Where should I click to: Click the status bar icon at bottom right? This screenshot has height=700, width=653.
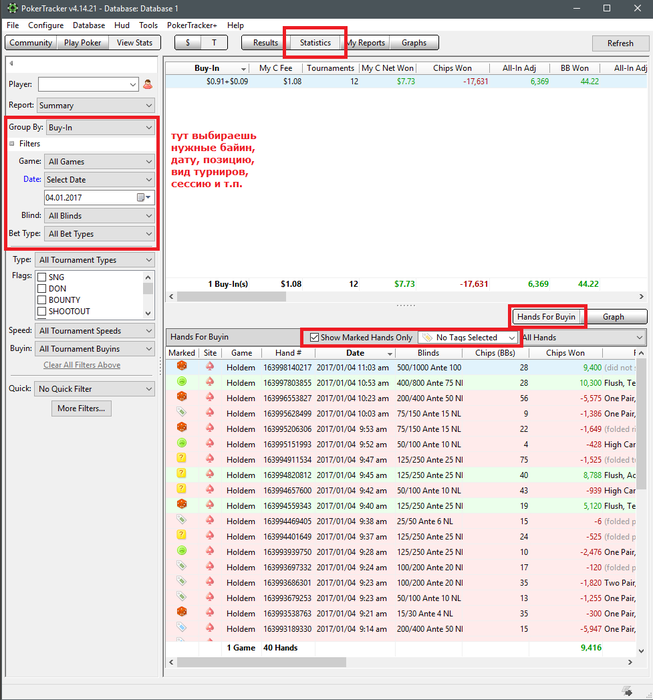pos(627,691)
